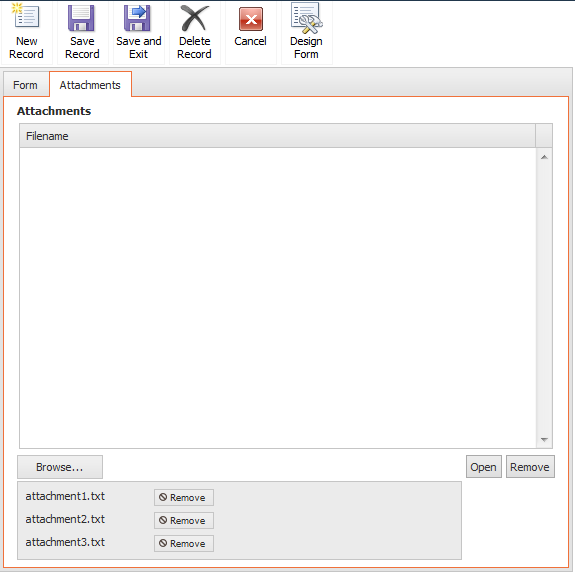This screenshot has width=575, height=574.
Task: Click the red Cancel icon
Action: (x=251, y=19)
